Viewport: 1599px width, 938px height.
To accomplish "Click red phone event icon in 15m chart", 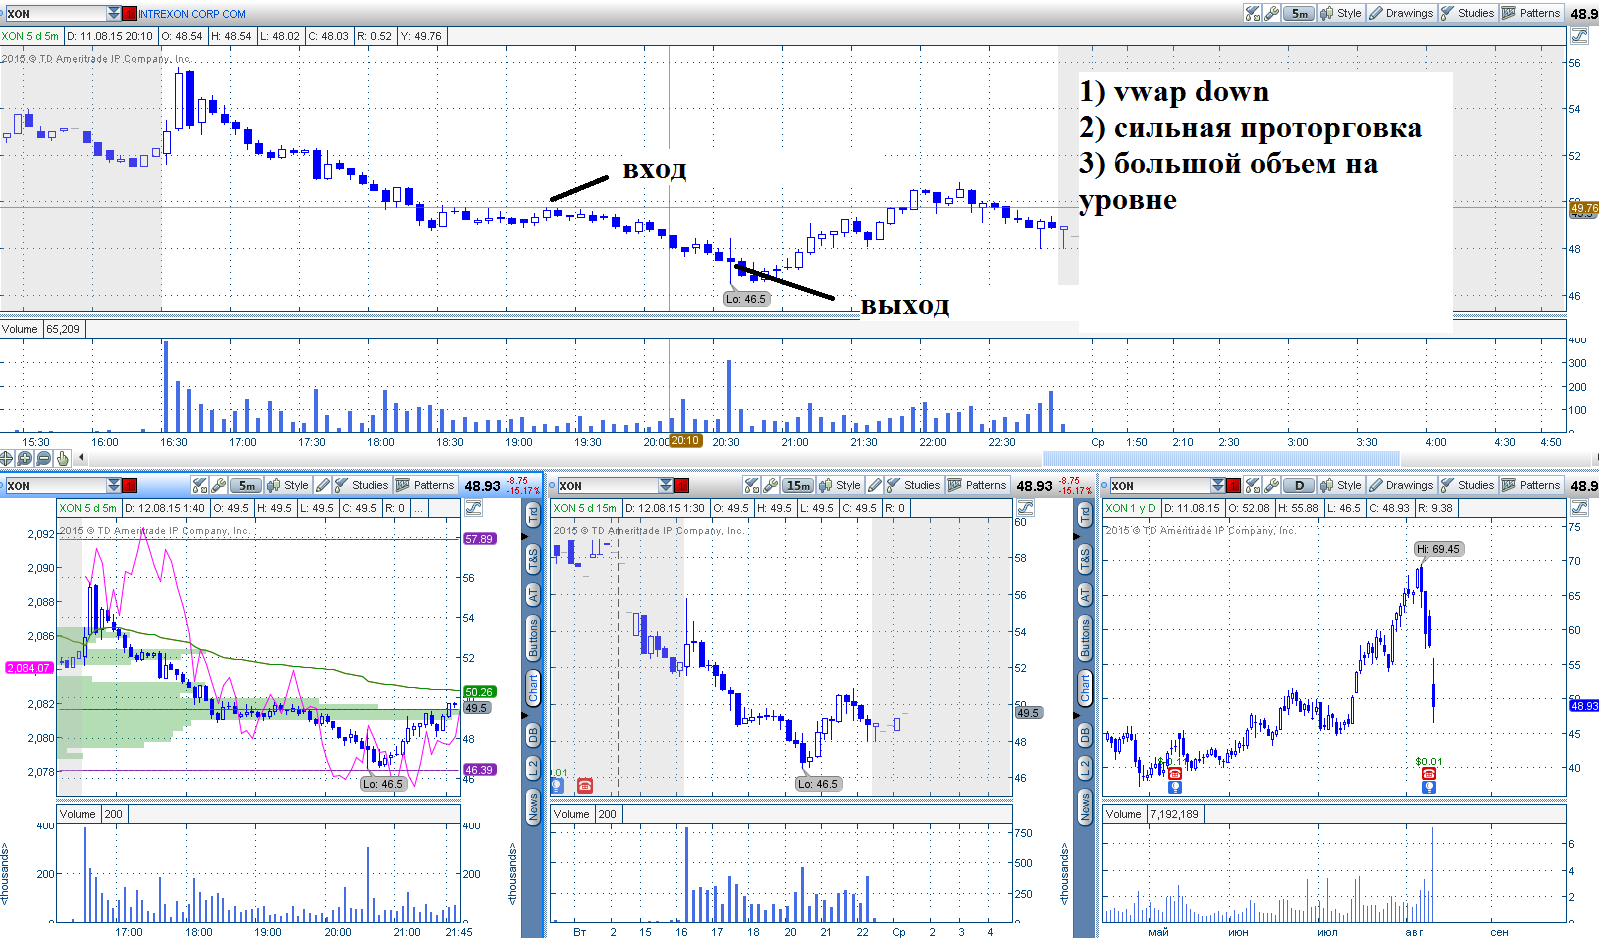I will (x=585, y=785).
